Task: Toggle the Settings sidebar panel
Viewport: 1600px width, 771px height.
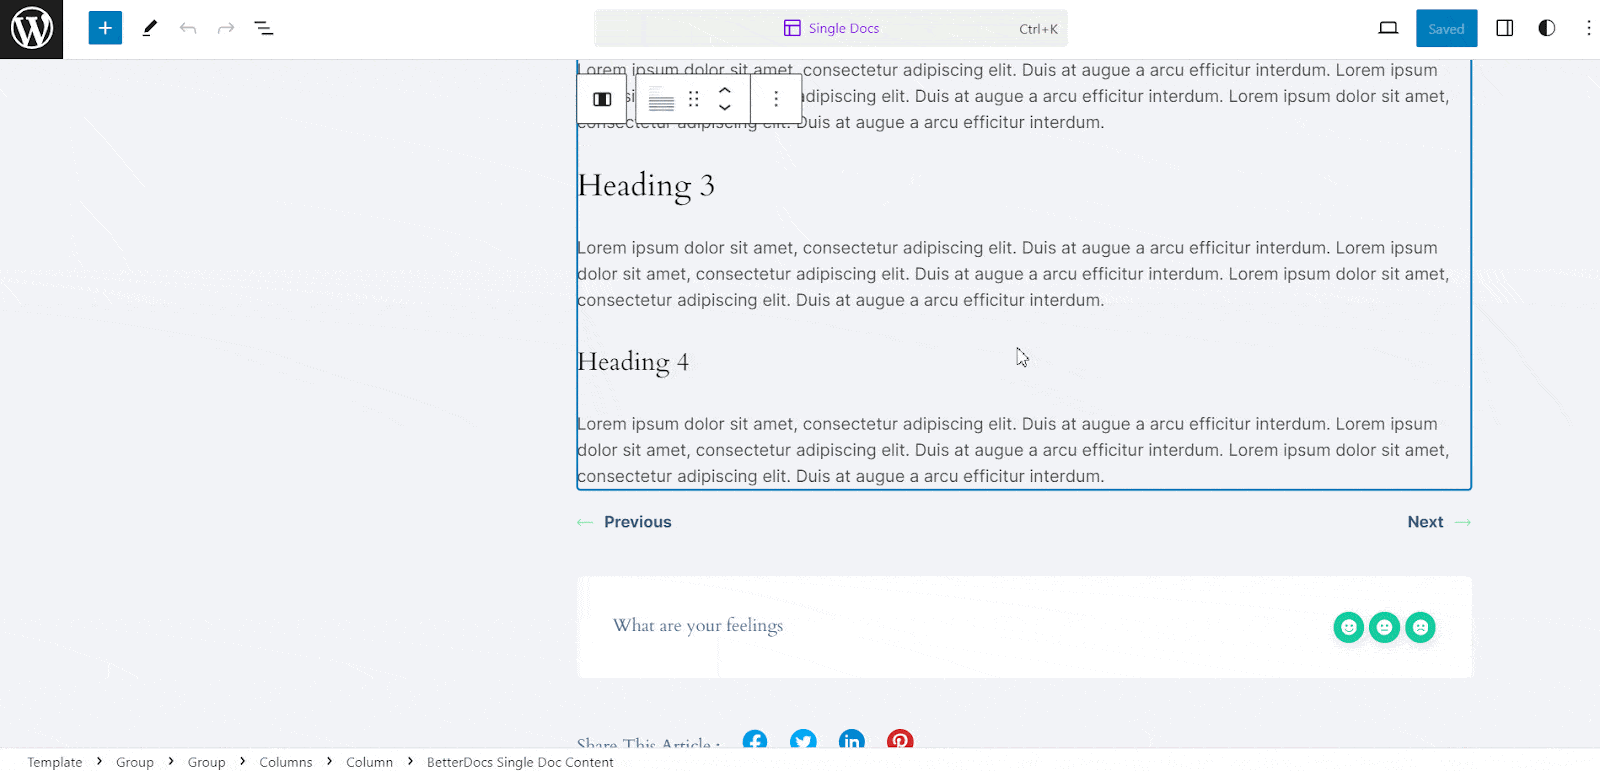Action: tap(1504, 28)
